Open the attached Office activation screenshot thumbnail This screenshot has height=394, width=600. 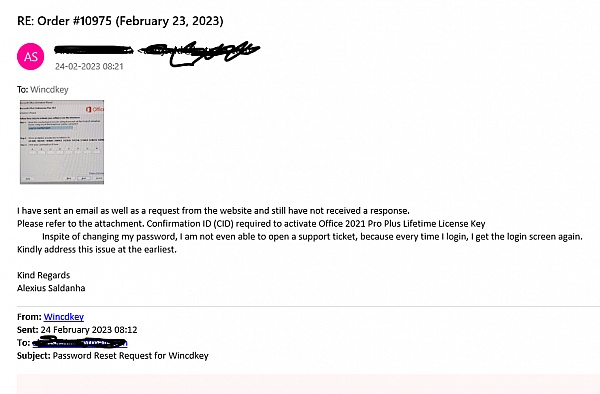coord(62,142)
